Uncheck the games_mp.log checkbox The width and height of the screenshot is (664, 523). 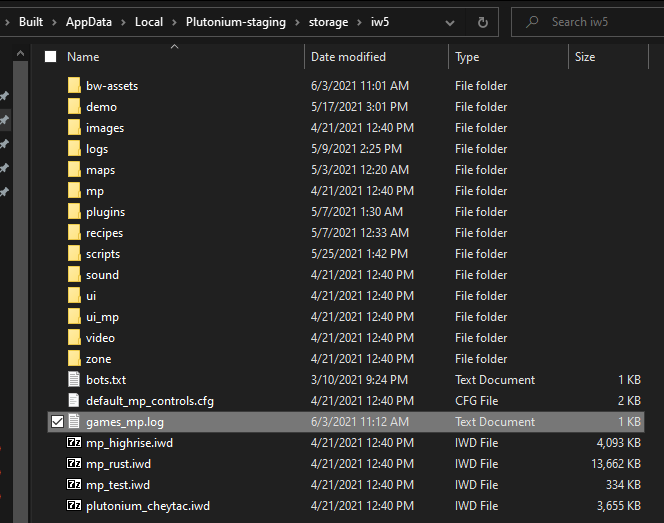[57, 422]
